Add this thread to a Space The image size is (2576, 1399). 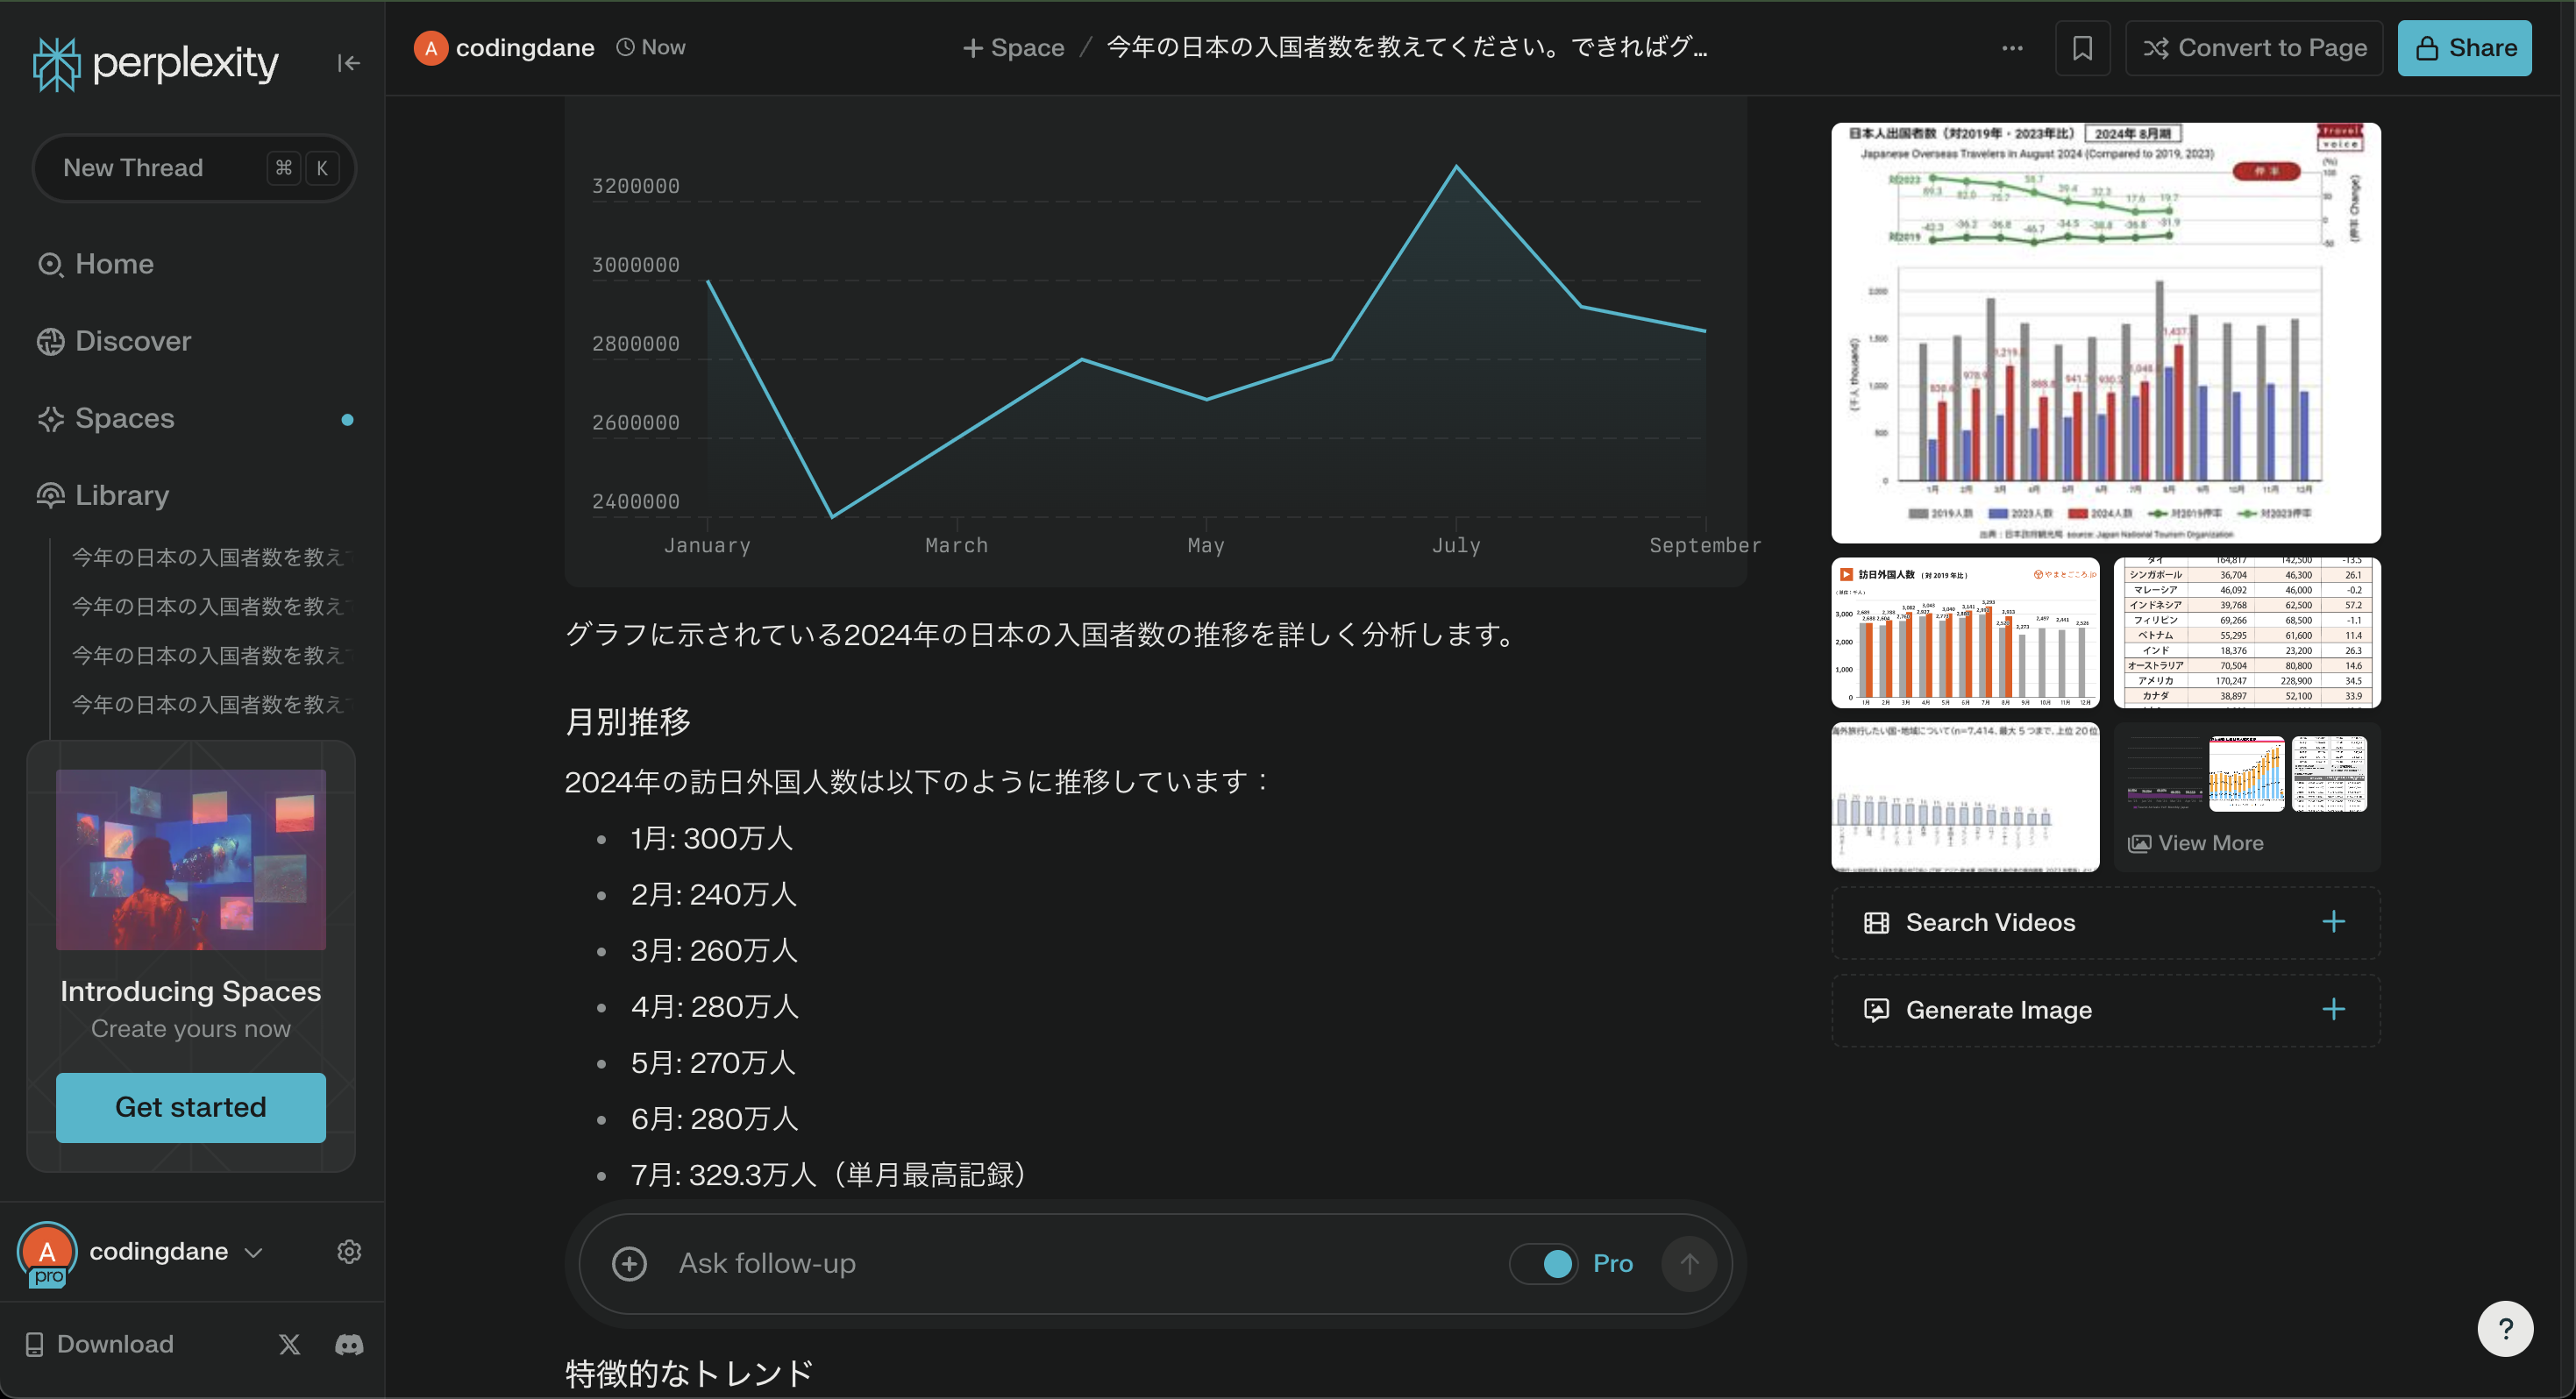(x=1012, y=47)
